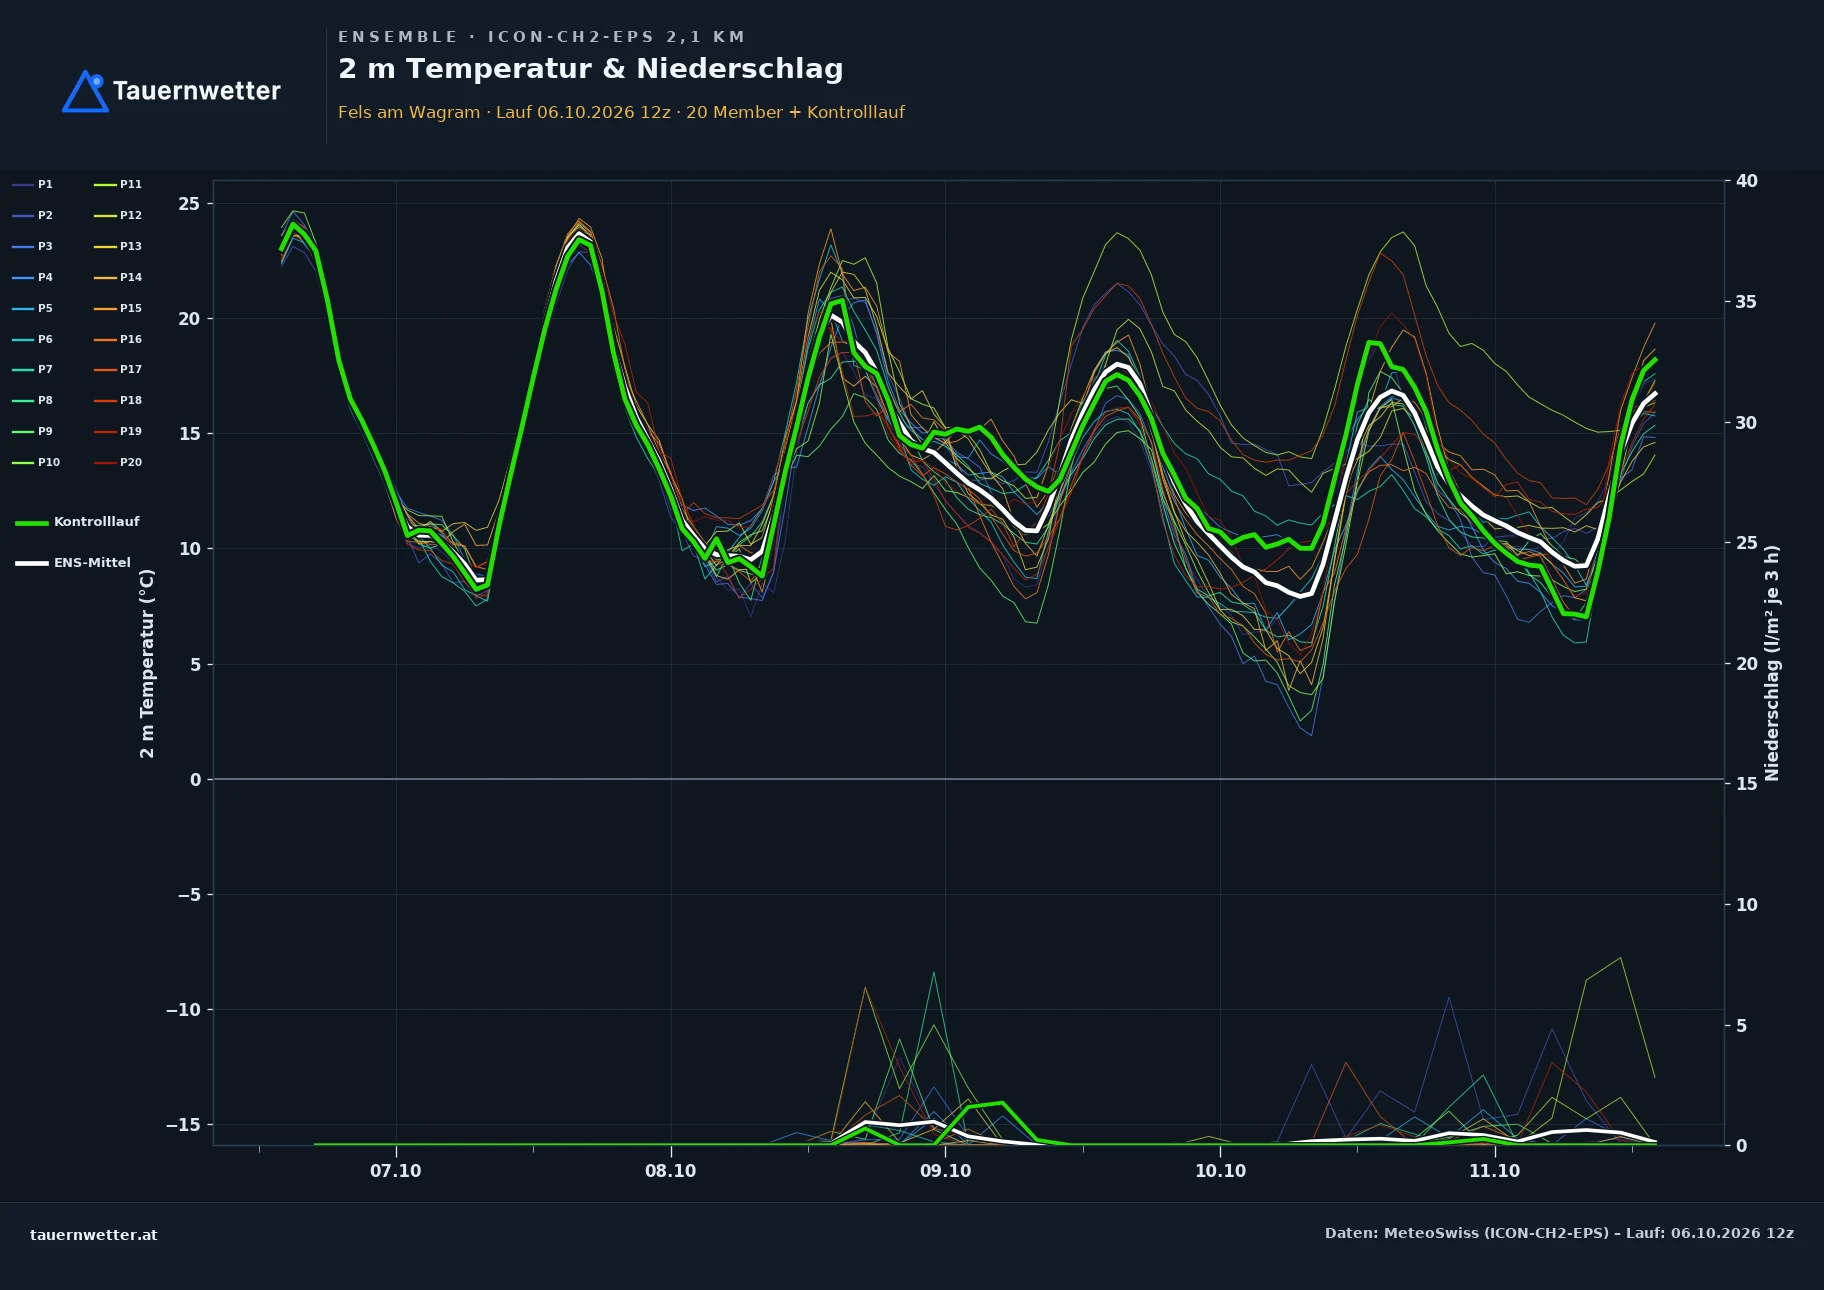Click the ENSEMBLE ICON-CH2-EPS 2,1 KM header
Image resolution: width=1824 pixels, height=1290 pixels.
tap(542, 37)
